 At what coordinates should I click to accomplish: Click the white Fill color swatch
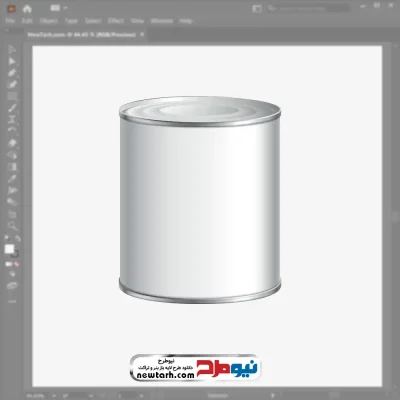tap(9, 249)
